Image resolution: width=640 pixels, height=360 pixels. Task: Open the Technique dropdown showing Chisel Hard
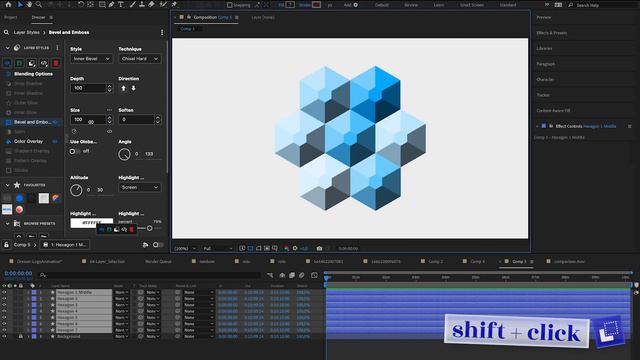[x=140, y=59]
